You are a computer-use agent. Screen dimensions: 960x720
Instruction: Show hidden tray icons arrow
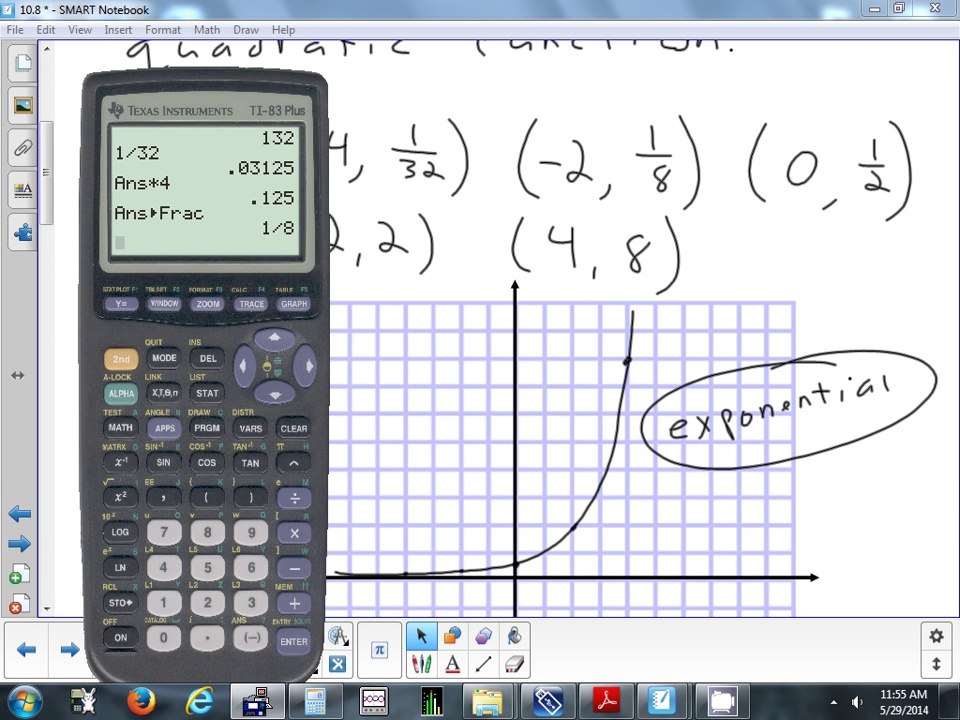point(834,702)
